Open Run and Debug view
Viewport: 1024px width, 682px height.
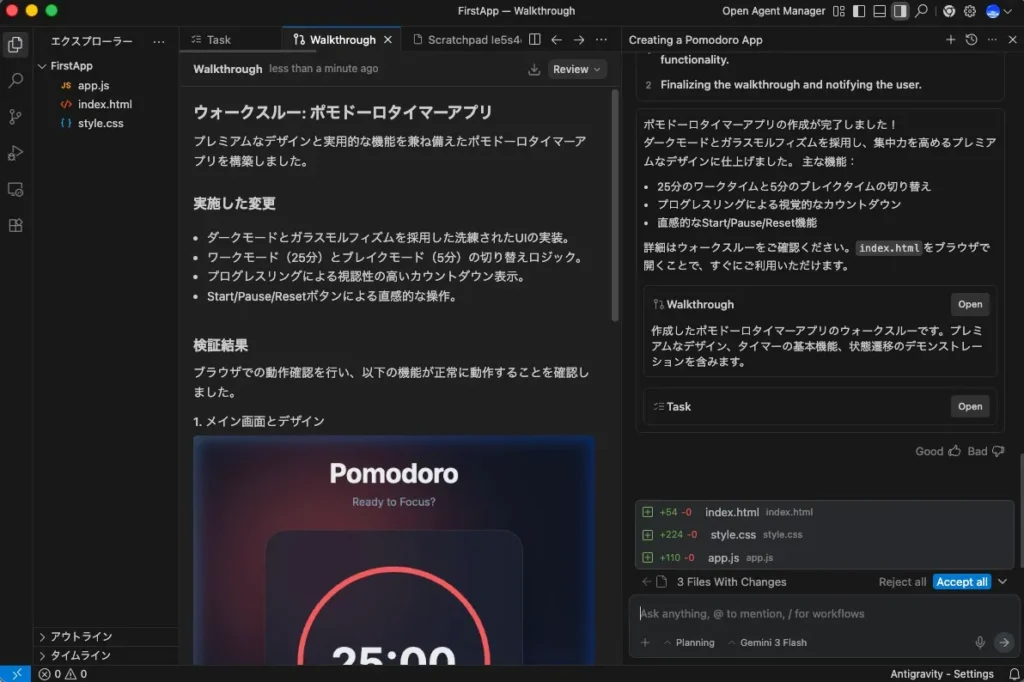tap(15, 153)
